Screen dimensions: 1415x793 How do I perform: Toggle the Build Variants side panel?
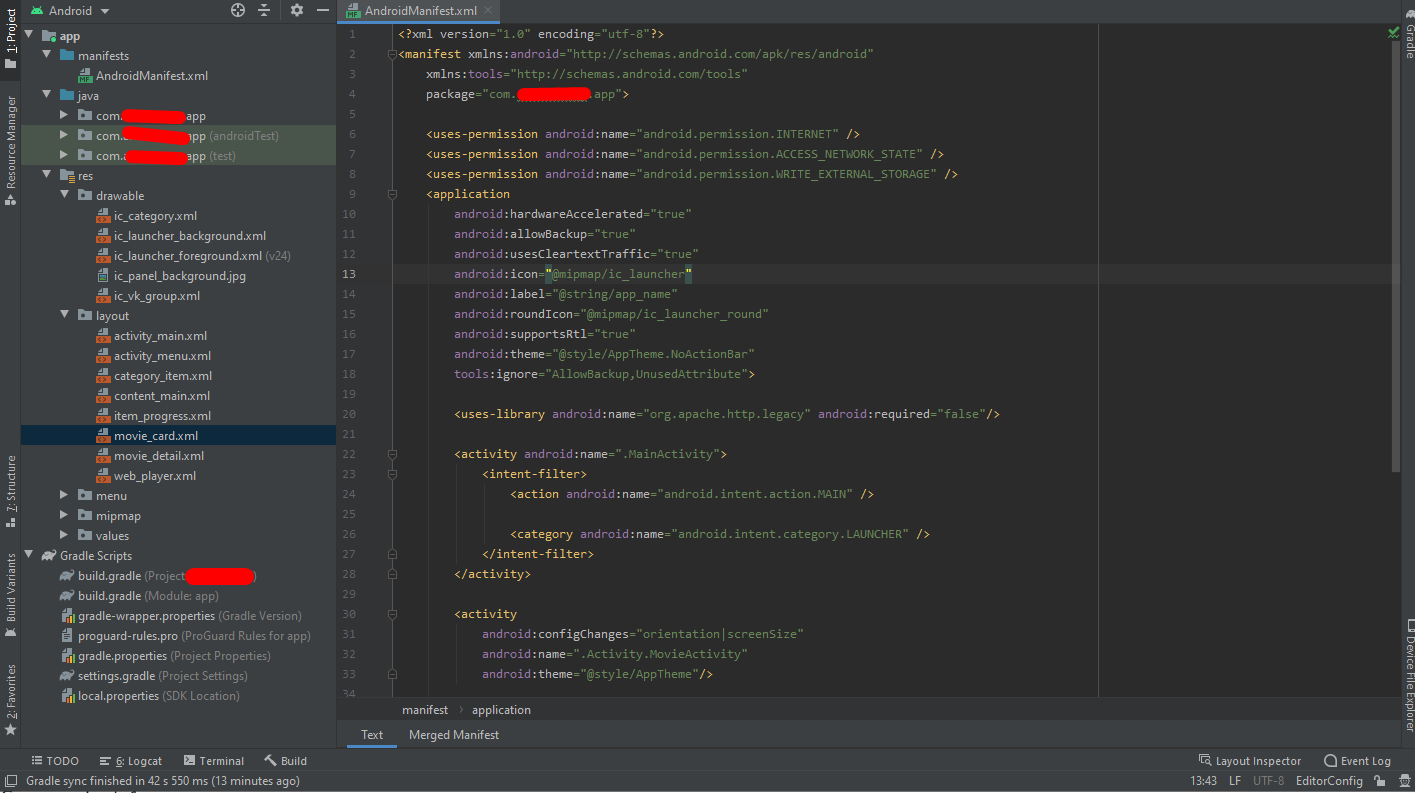11,588
